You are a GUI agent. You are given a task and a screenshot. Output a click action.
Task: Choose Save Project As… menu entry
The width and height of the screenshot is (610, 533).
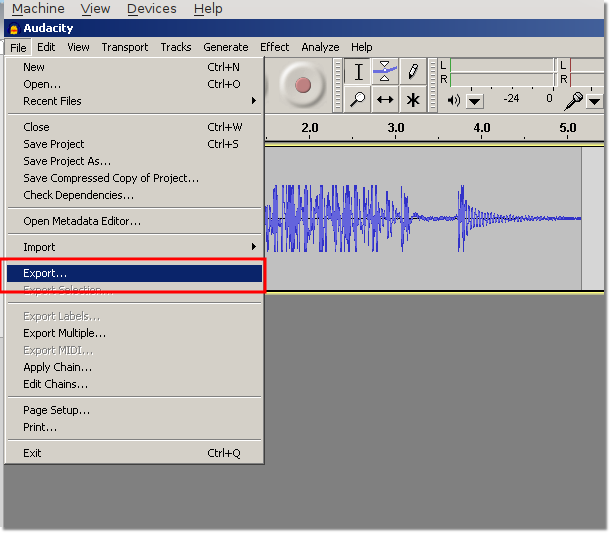click(67, 161)
